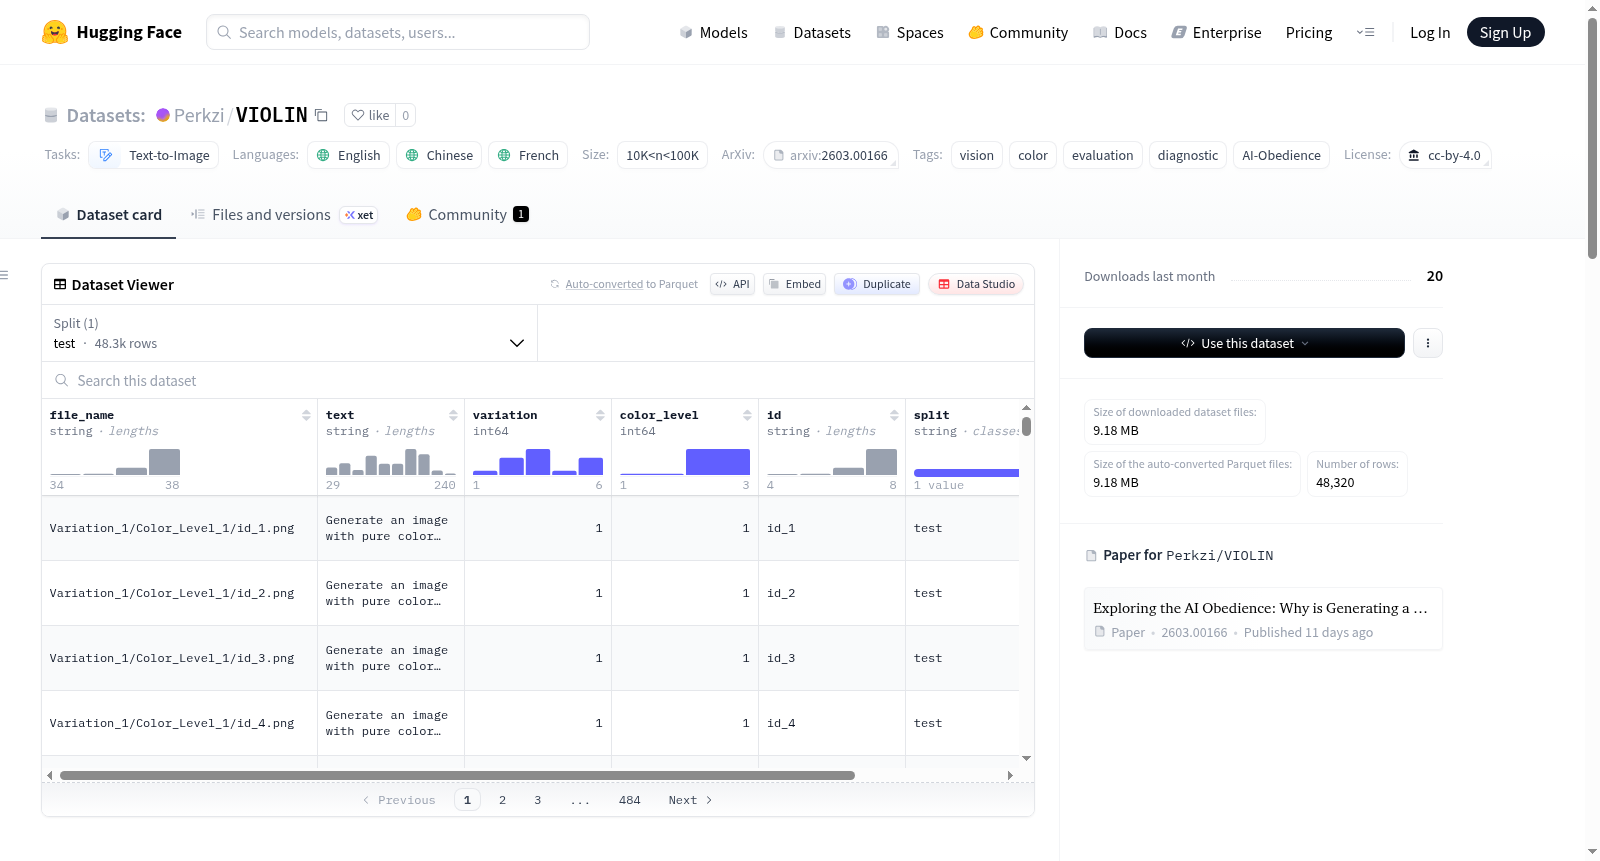This screenshot has width=1600, height=861.
Task: Go to page 2 of the table
Action: (x=502, y=800)
